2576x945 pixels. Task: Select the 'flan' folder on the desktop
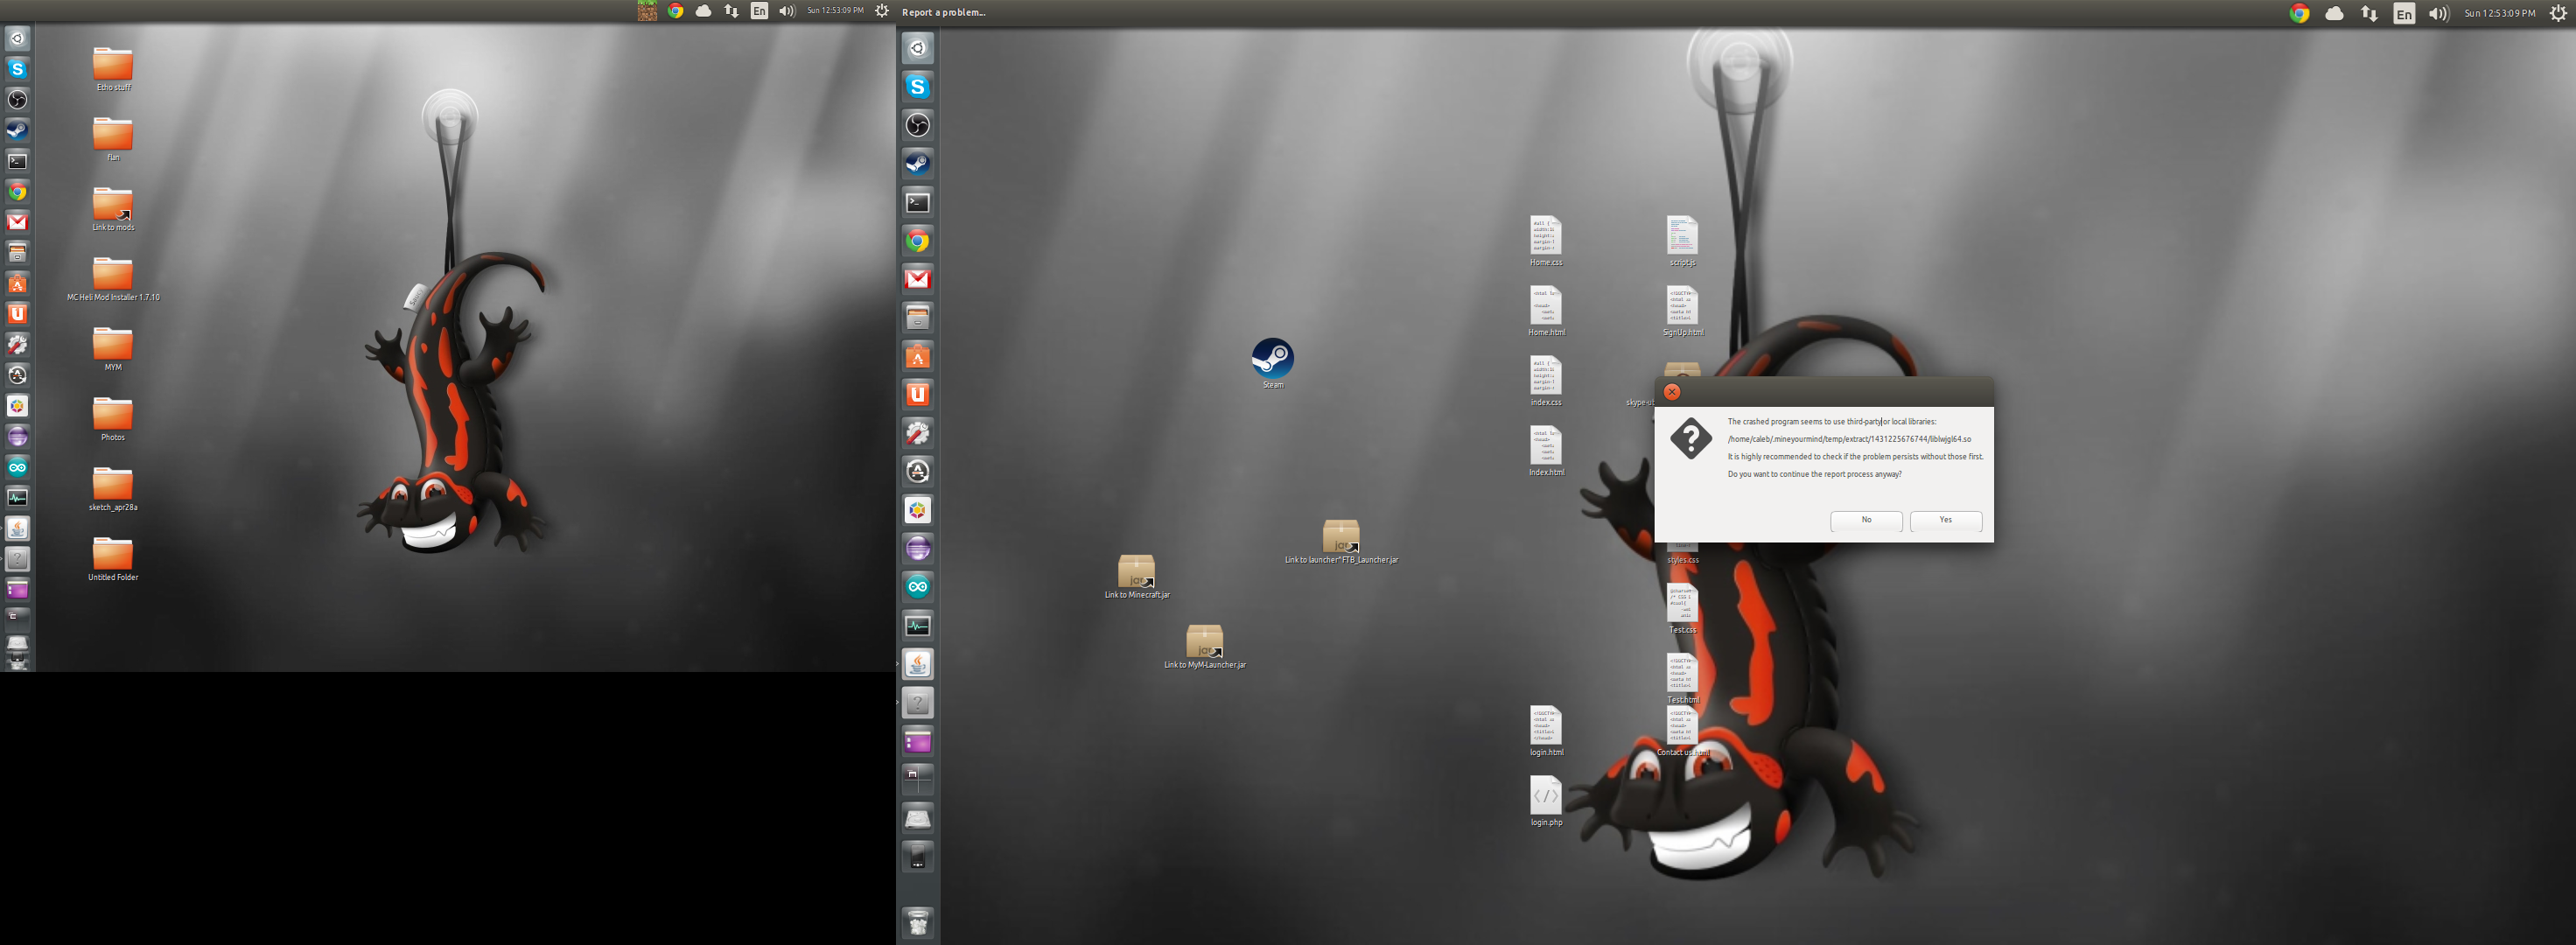[x=113, y=139]
